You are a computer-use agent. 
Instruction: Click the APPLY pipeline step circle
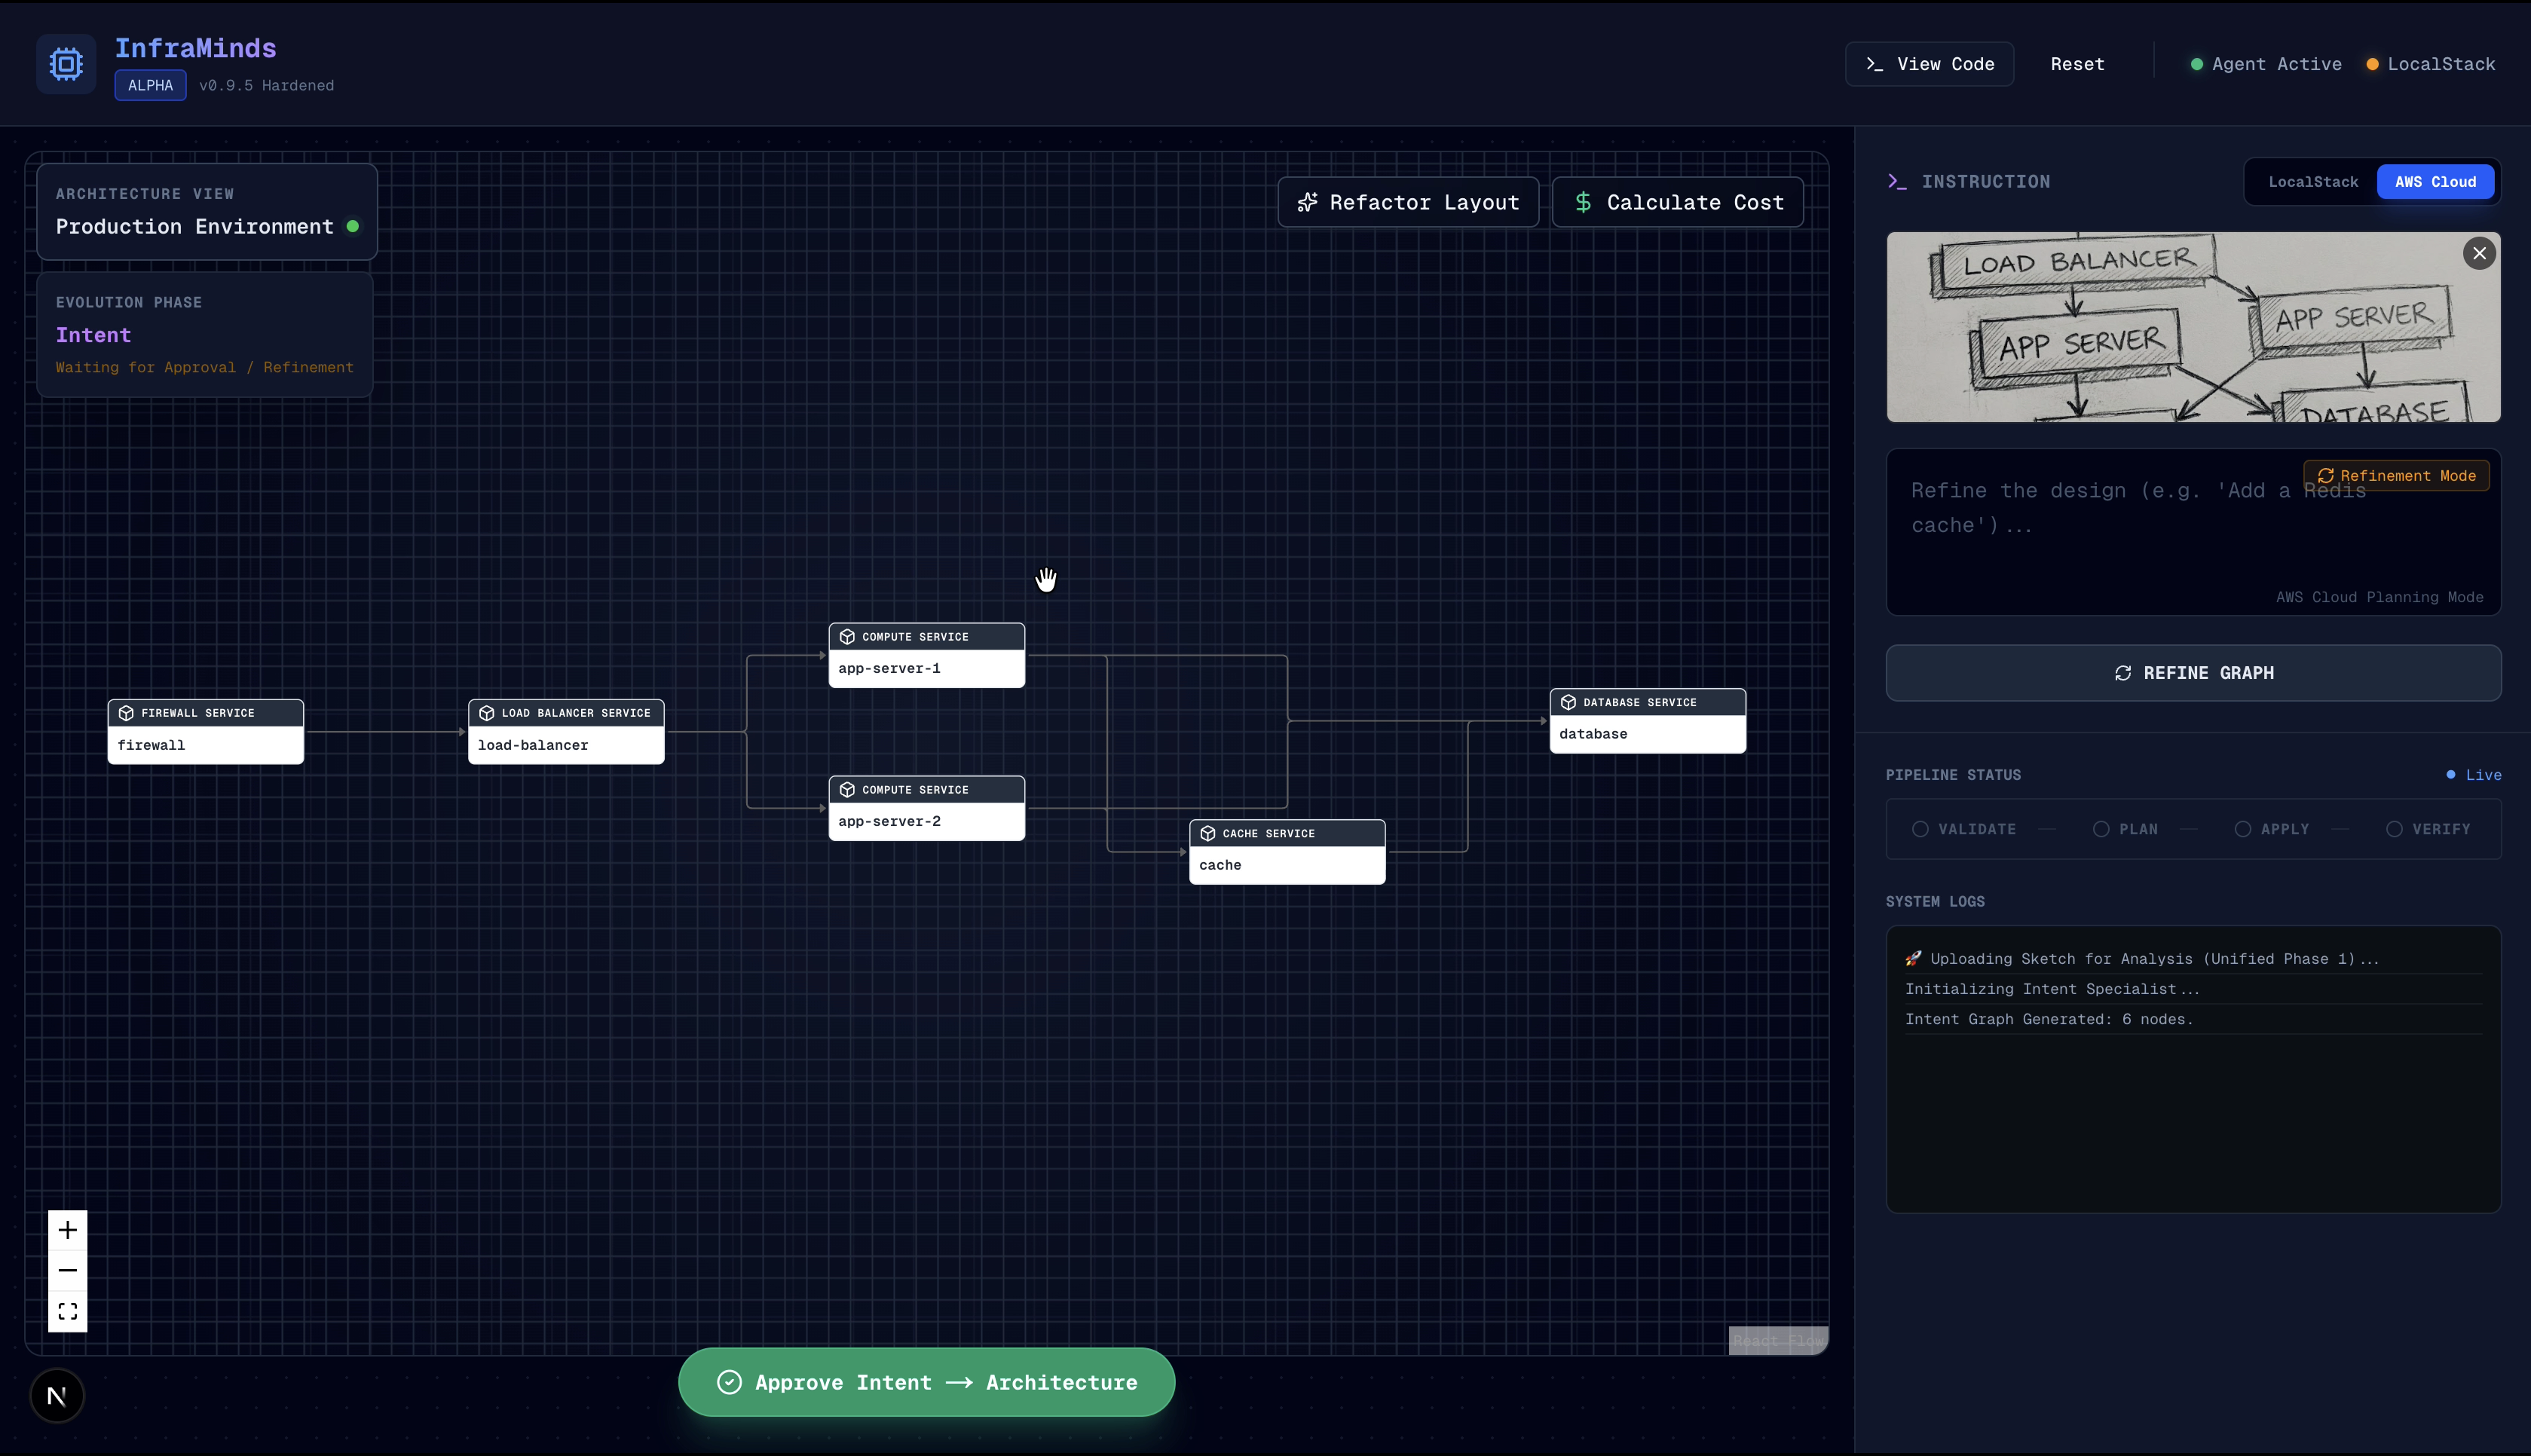click(x=2242, y=829)
